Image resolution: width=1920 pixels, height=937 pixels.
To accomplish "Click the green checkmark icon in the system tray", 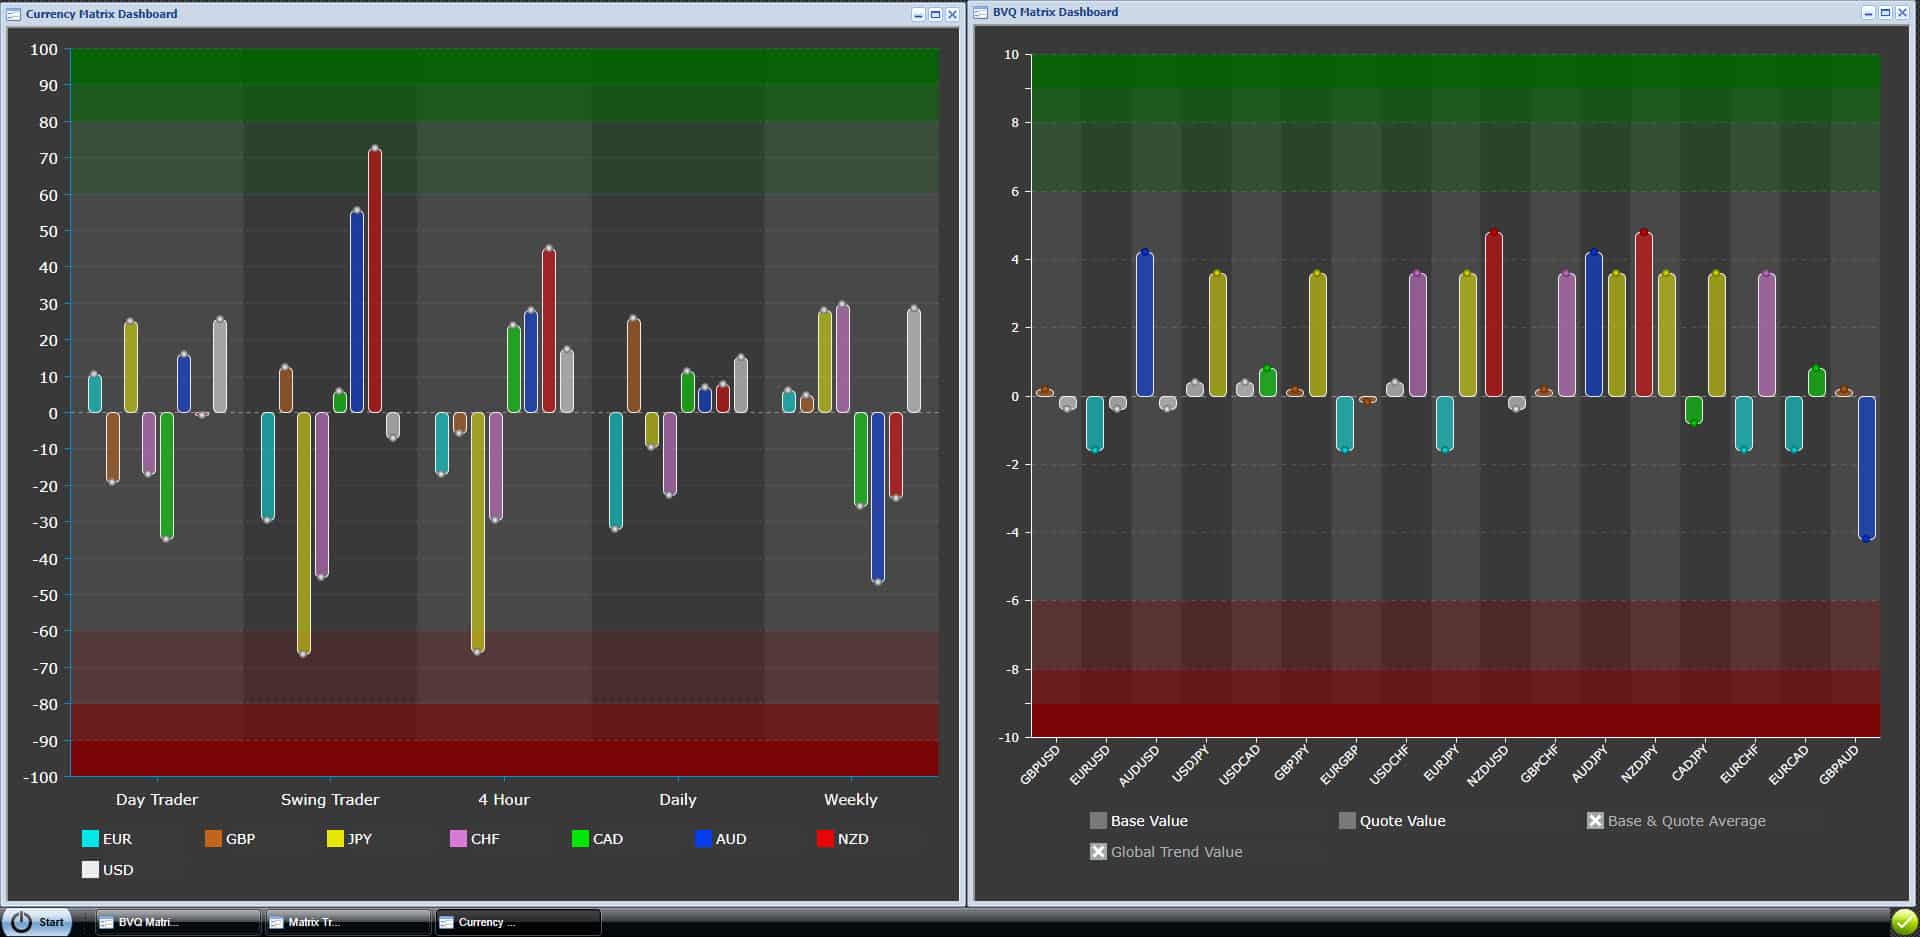I will point(1903,920).
